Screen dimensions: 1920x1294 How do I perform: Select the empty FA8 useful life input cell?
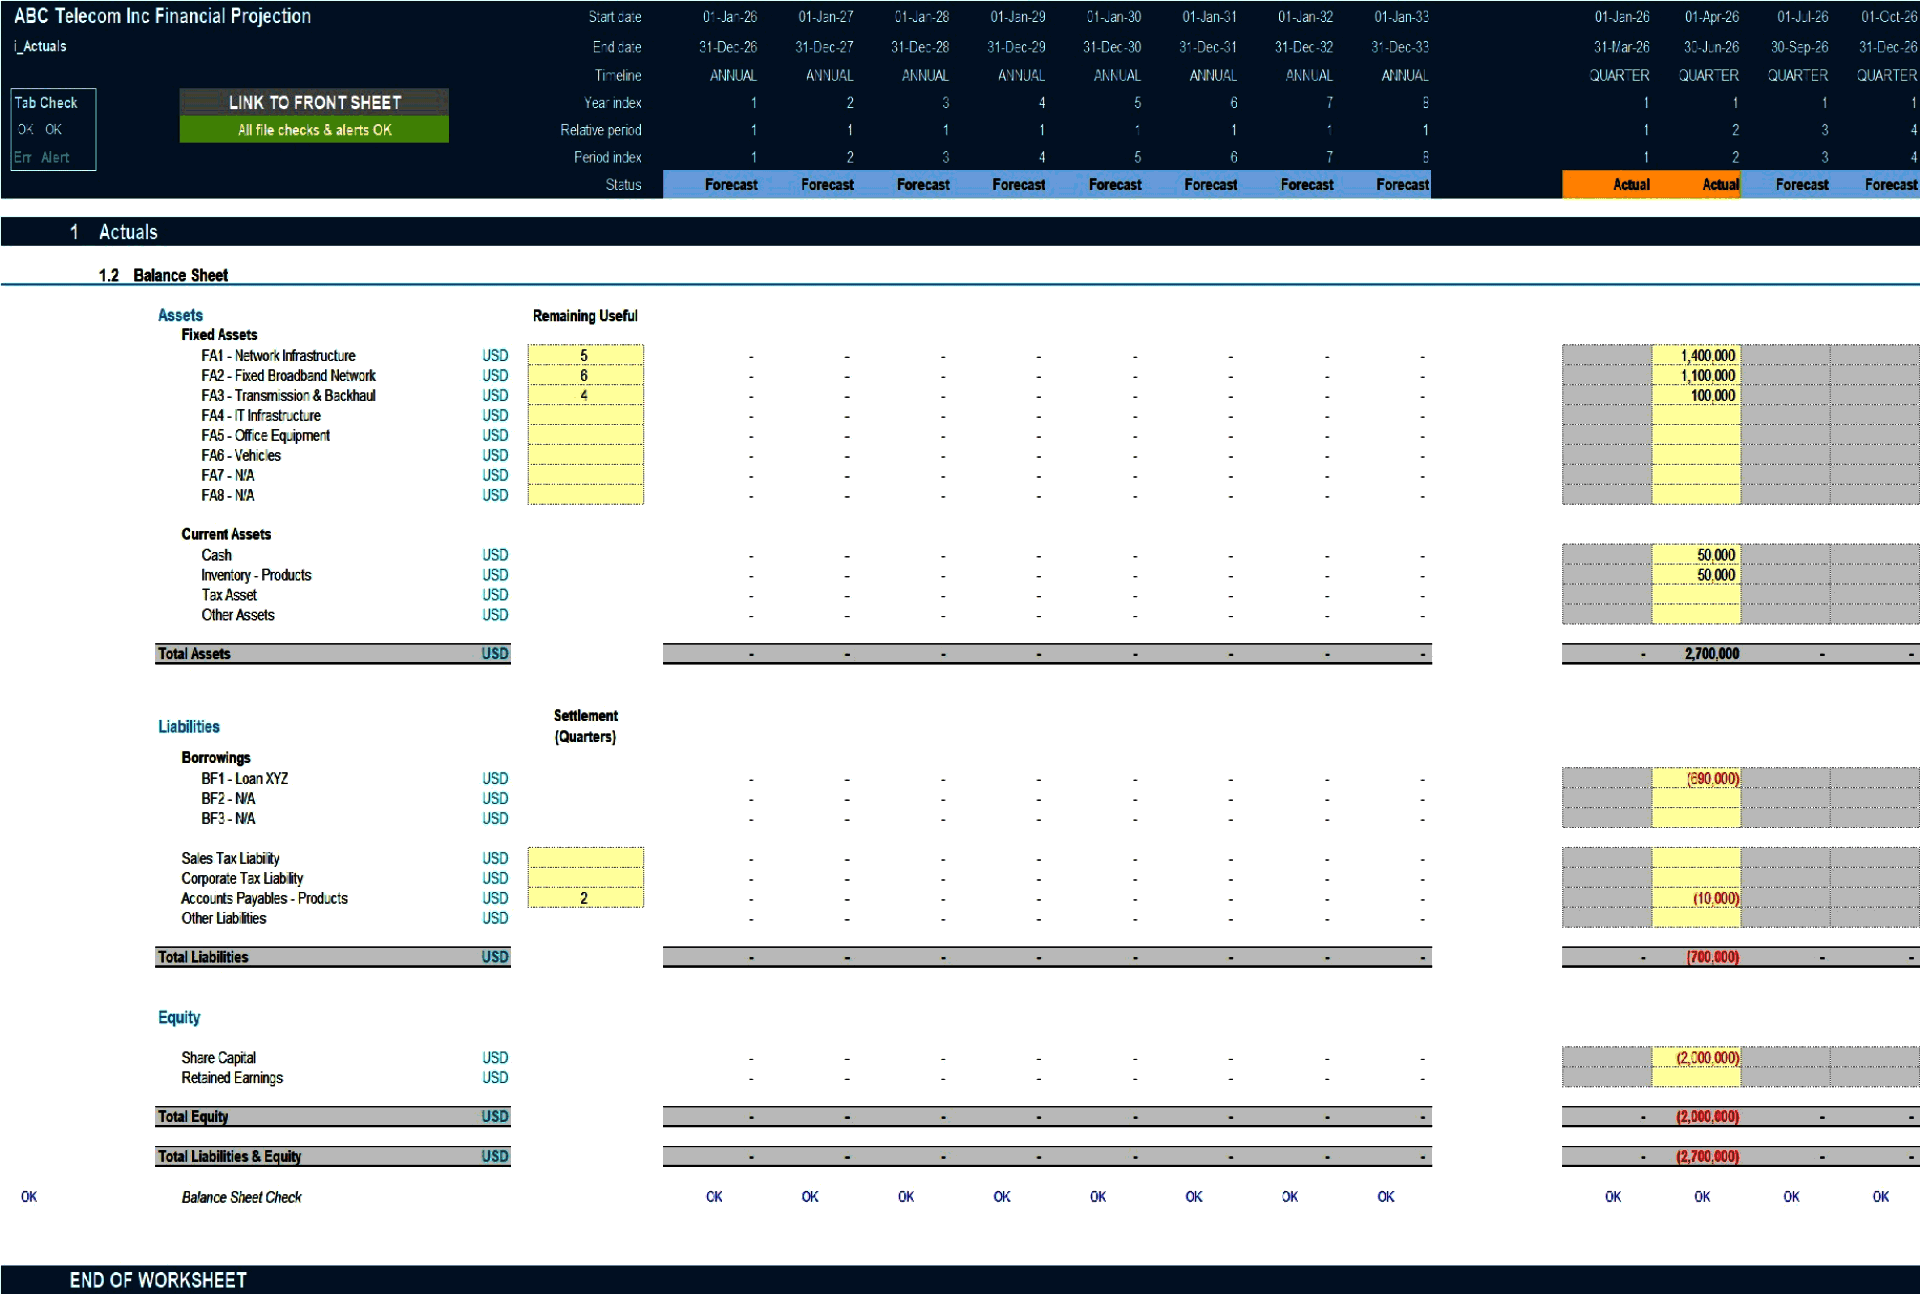pos(586,495)
